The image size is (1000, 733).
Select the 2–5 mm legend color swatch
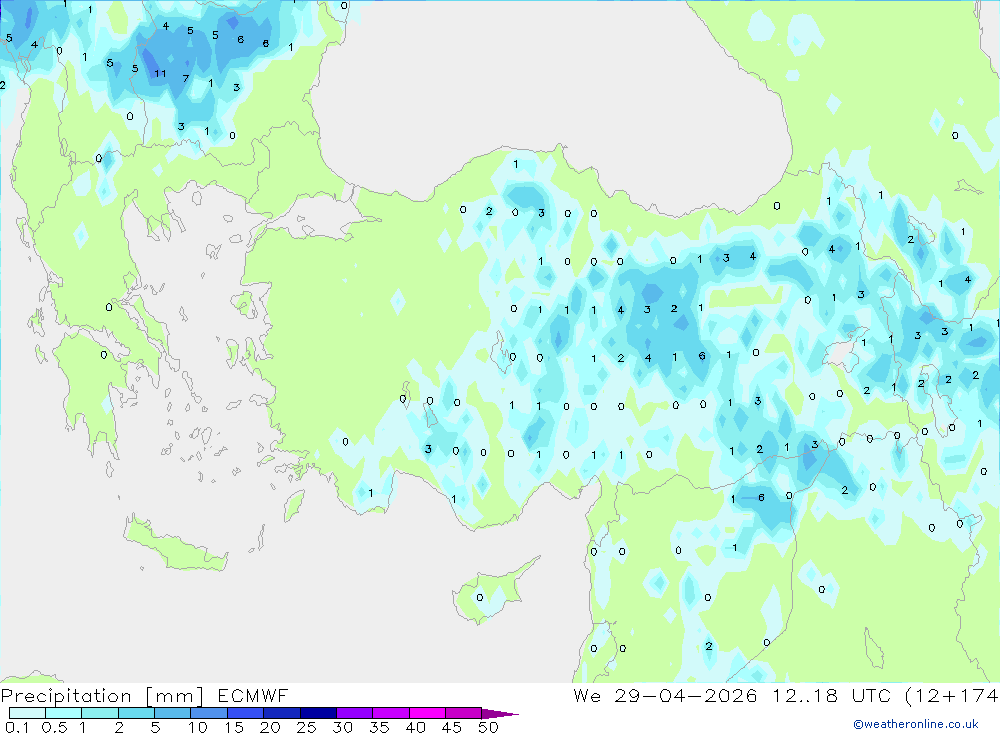pos(136,713)
